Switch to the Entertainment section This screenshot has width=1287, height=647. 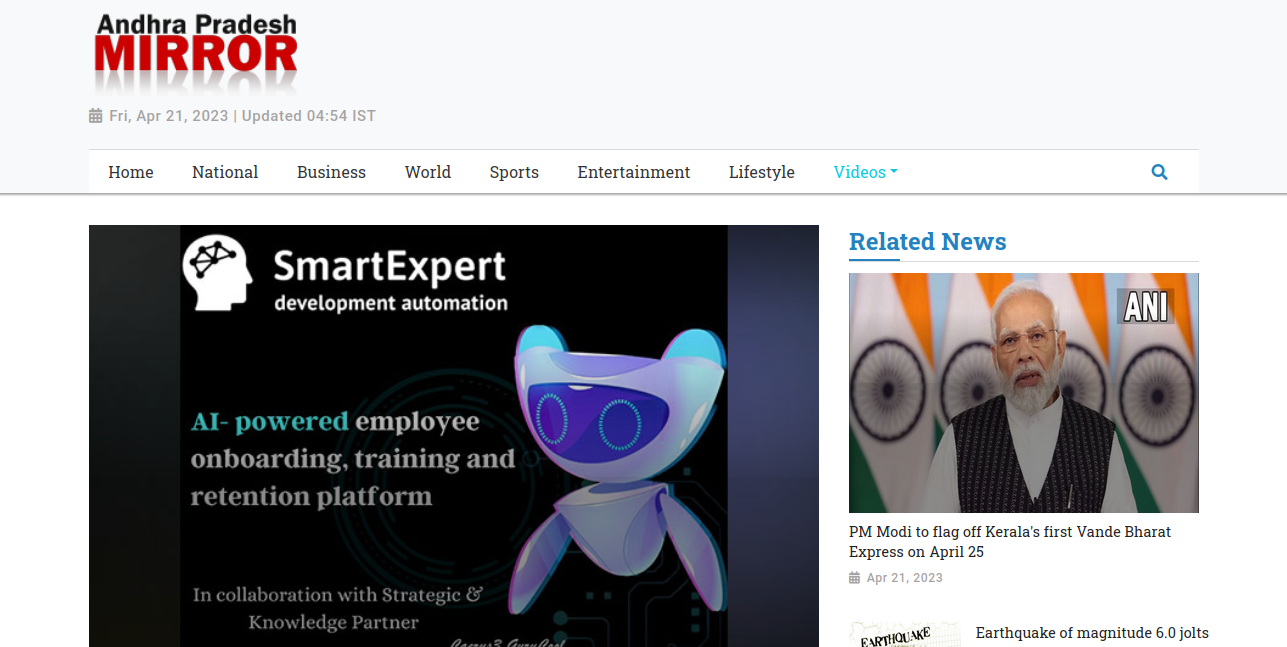pyautogui.click(x=634, y=172)
